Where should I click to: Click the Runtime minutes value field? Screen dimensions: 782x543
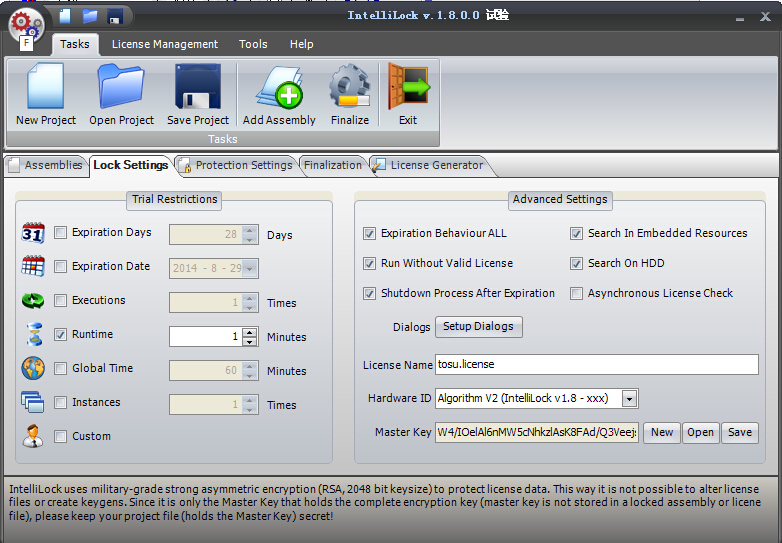pyautogui.click(x=206, y=337)
